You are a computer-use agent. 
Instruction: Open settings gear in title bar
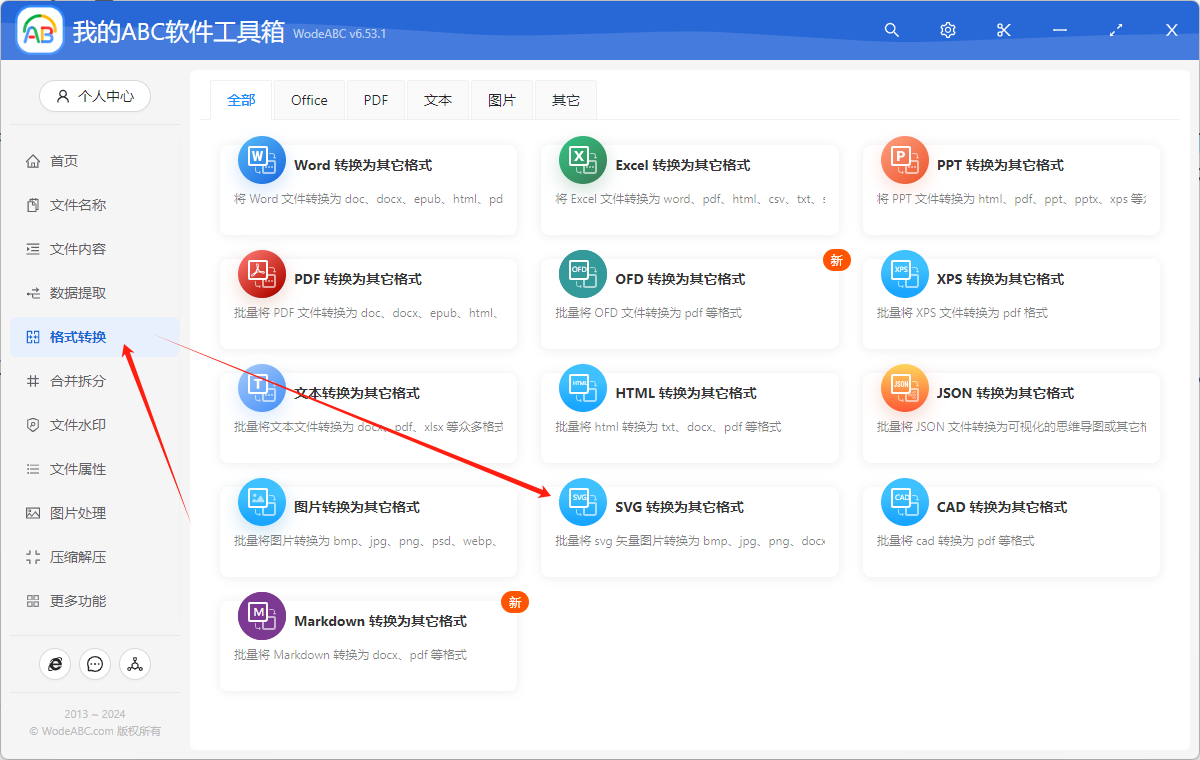coord(948,30)
